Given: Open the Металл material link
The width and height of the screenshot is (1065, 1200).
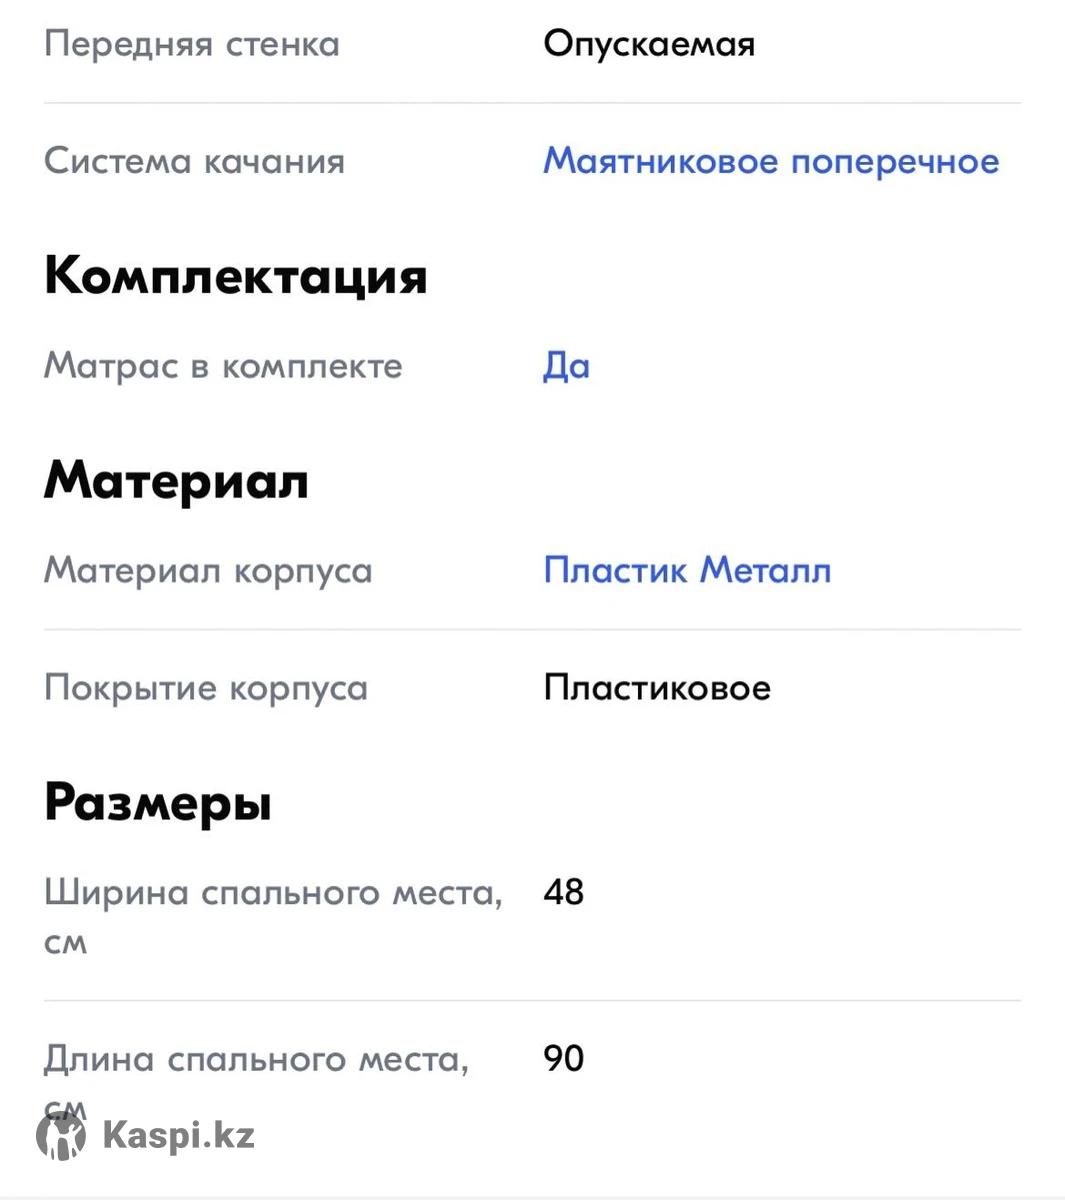Looking at the screenshot, I should pyautogui.click(x=765, y=570).
